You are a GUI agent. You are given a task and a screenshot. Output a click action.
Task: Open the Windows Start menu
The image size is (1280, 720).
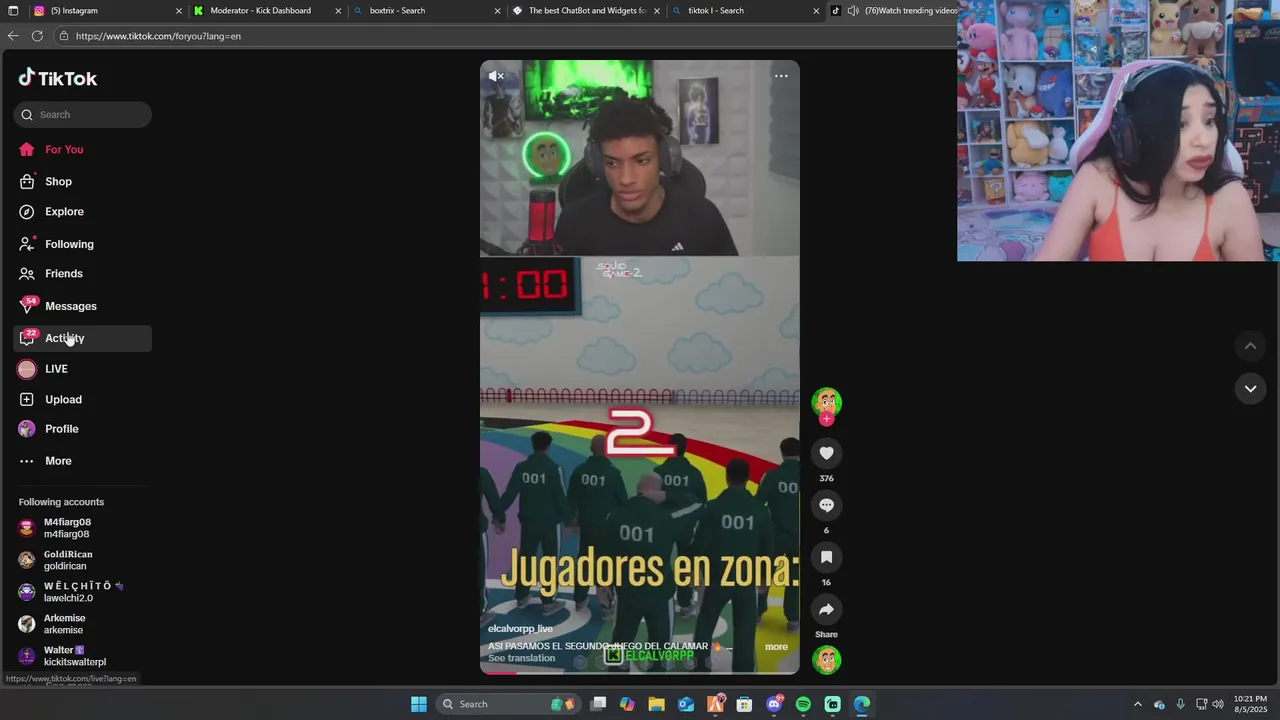pyautogui.click(x=419, y=704)
